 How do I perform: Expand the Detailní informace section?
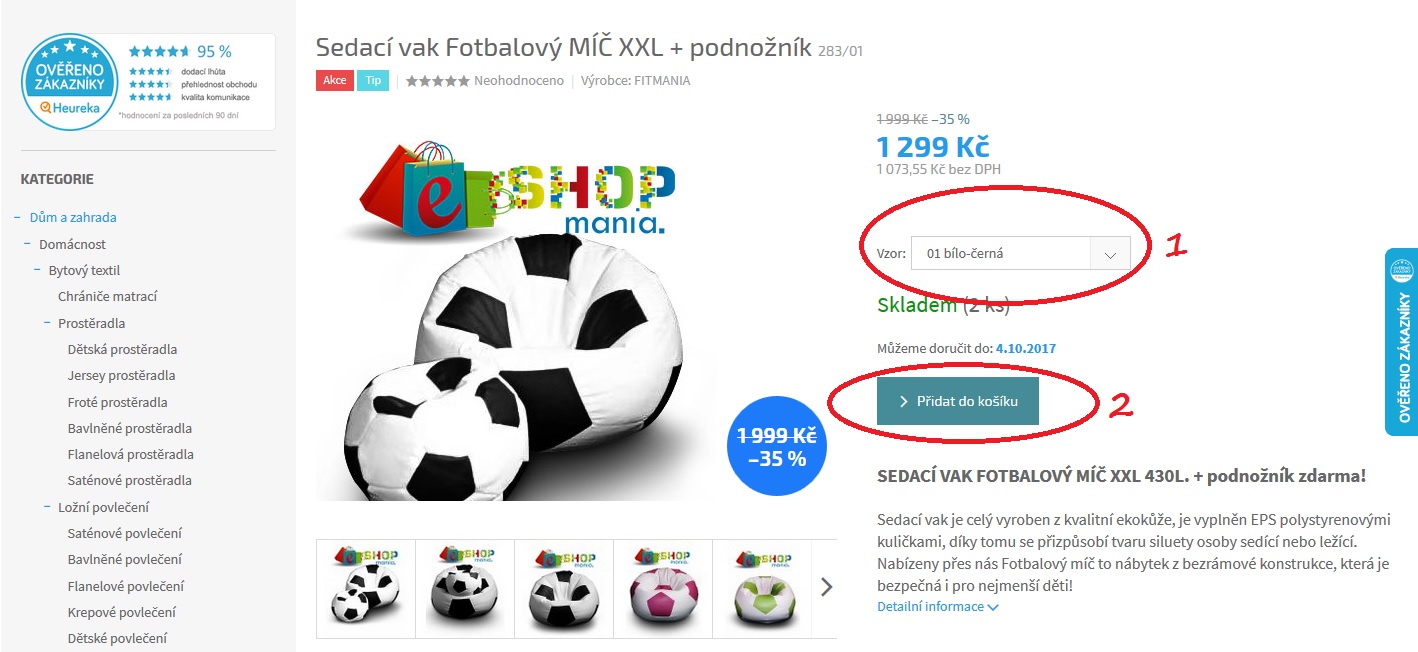[x=937, y=607]
